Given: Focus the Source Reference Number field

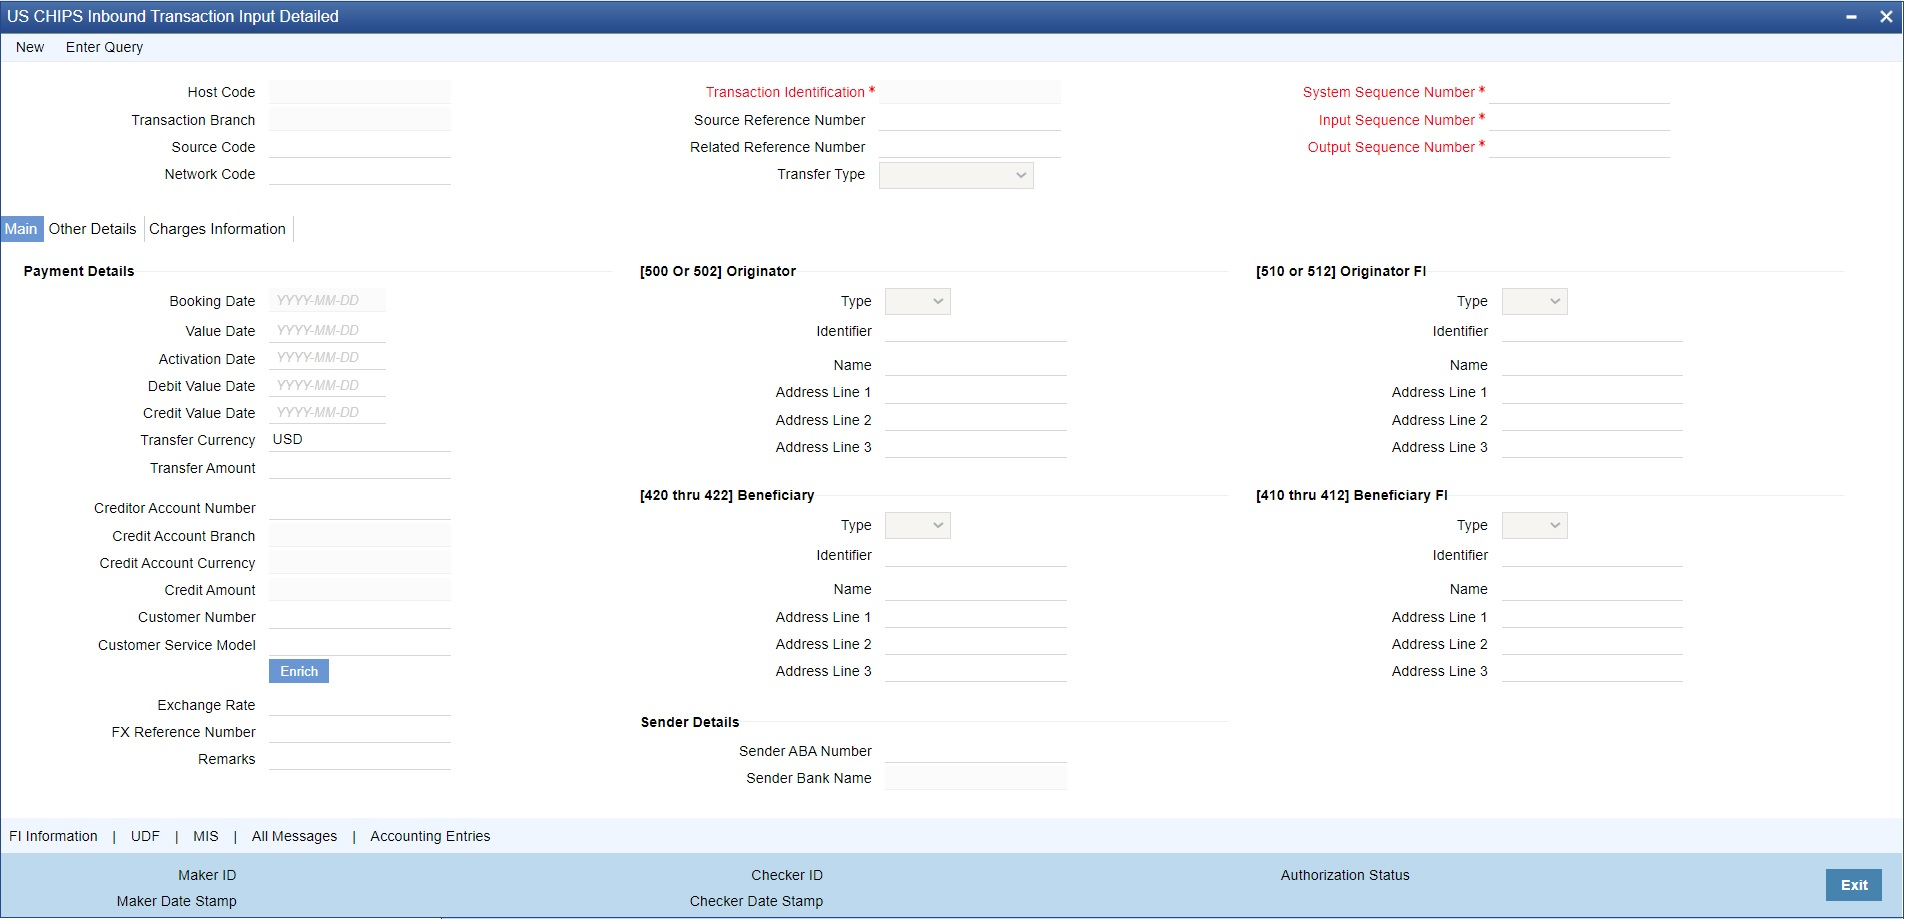Looking at the screenshot, I should pyautogui.click(x=970, y=120).
